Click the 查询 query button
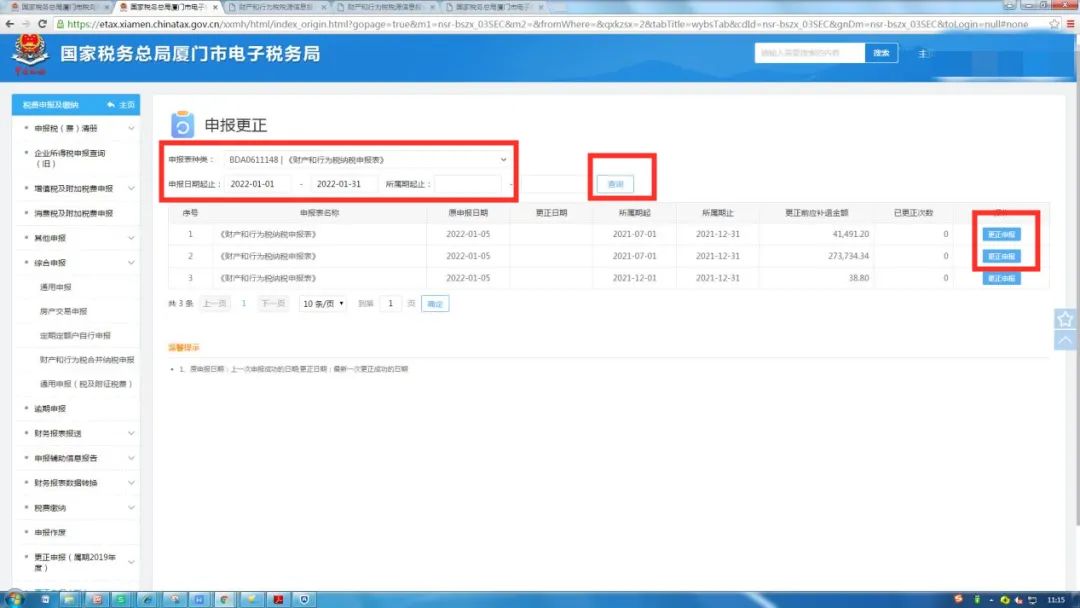1080x608 pixels. 615,184
